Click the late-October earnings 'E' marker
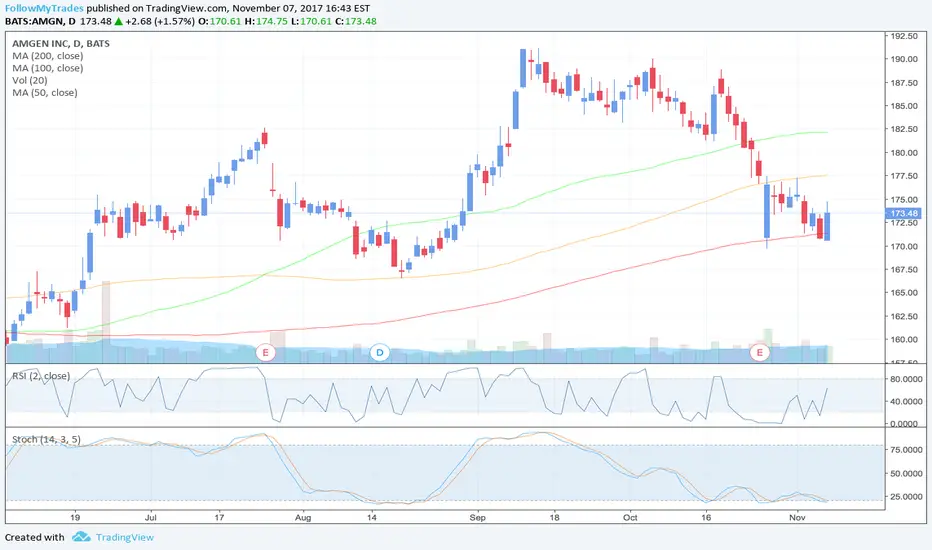932x550 pixels. click(x=759, y=353)
